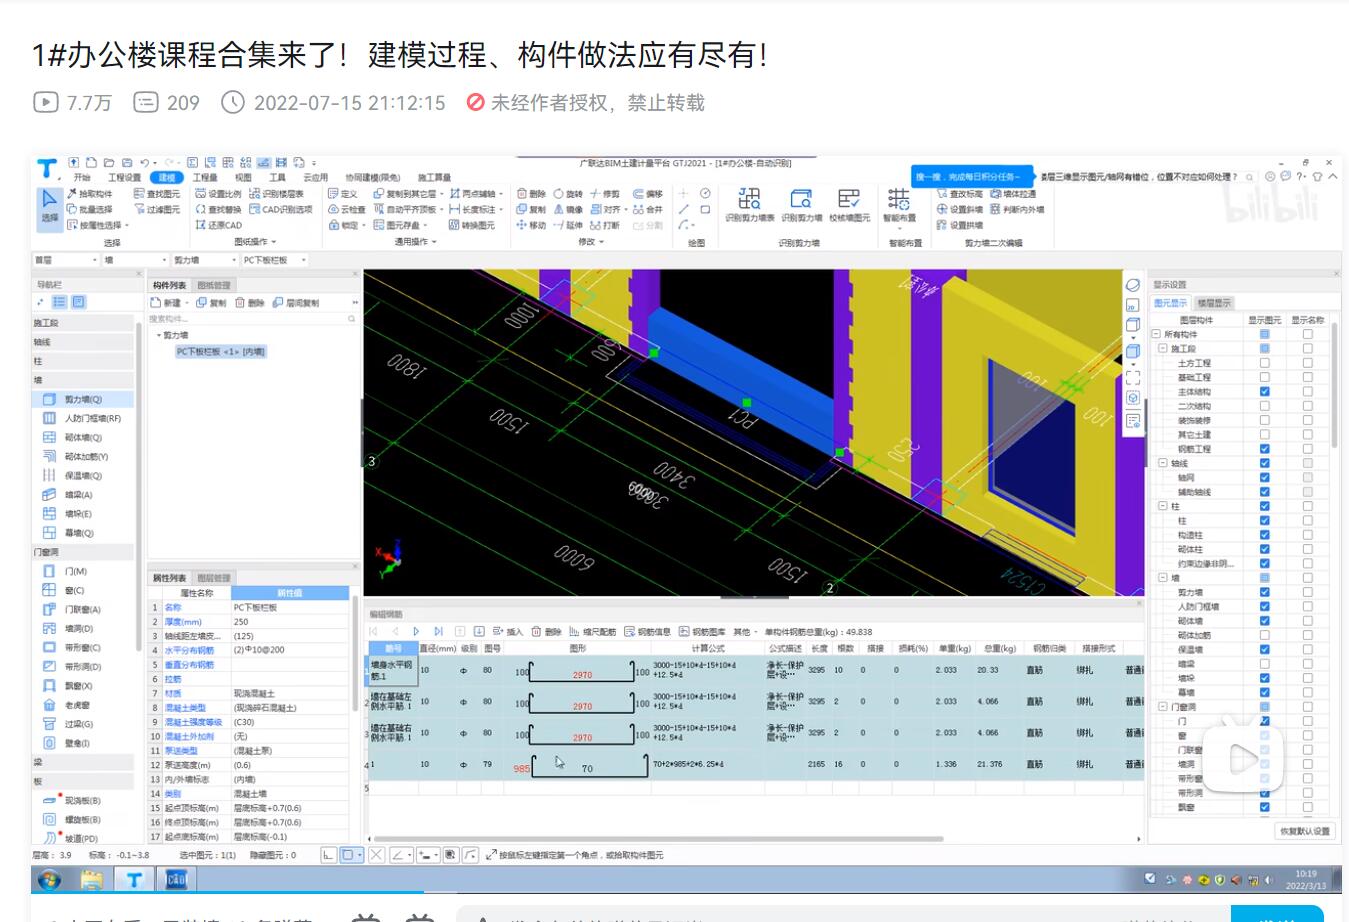Click 过滤图元 in the ribbon

point(157,210)
